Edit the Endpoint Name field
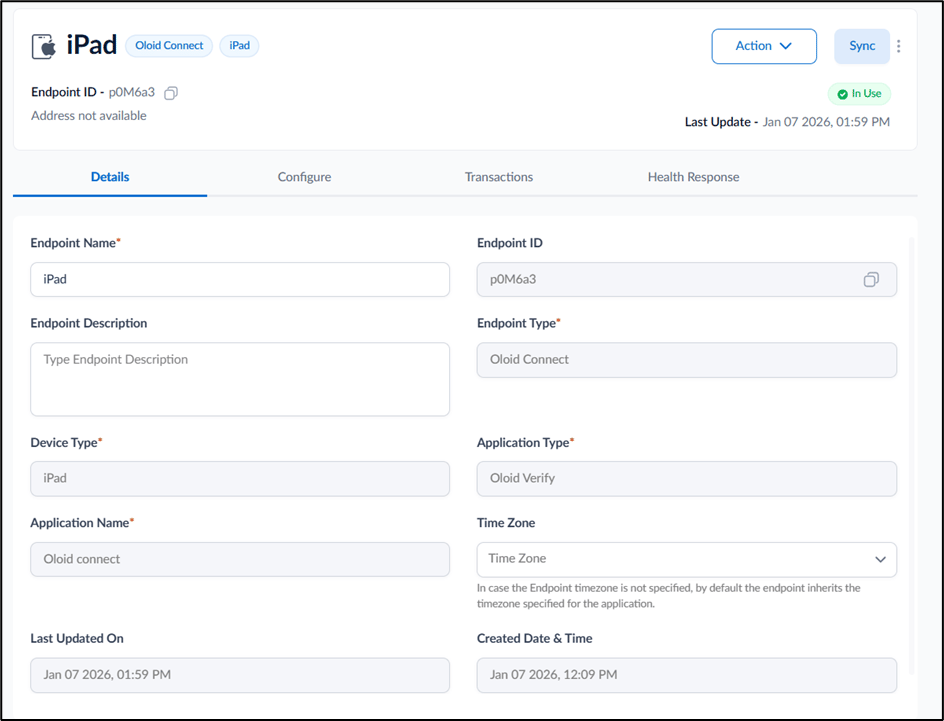 [240, 279]
